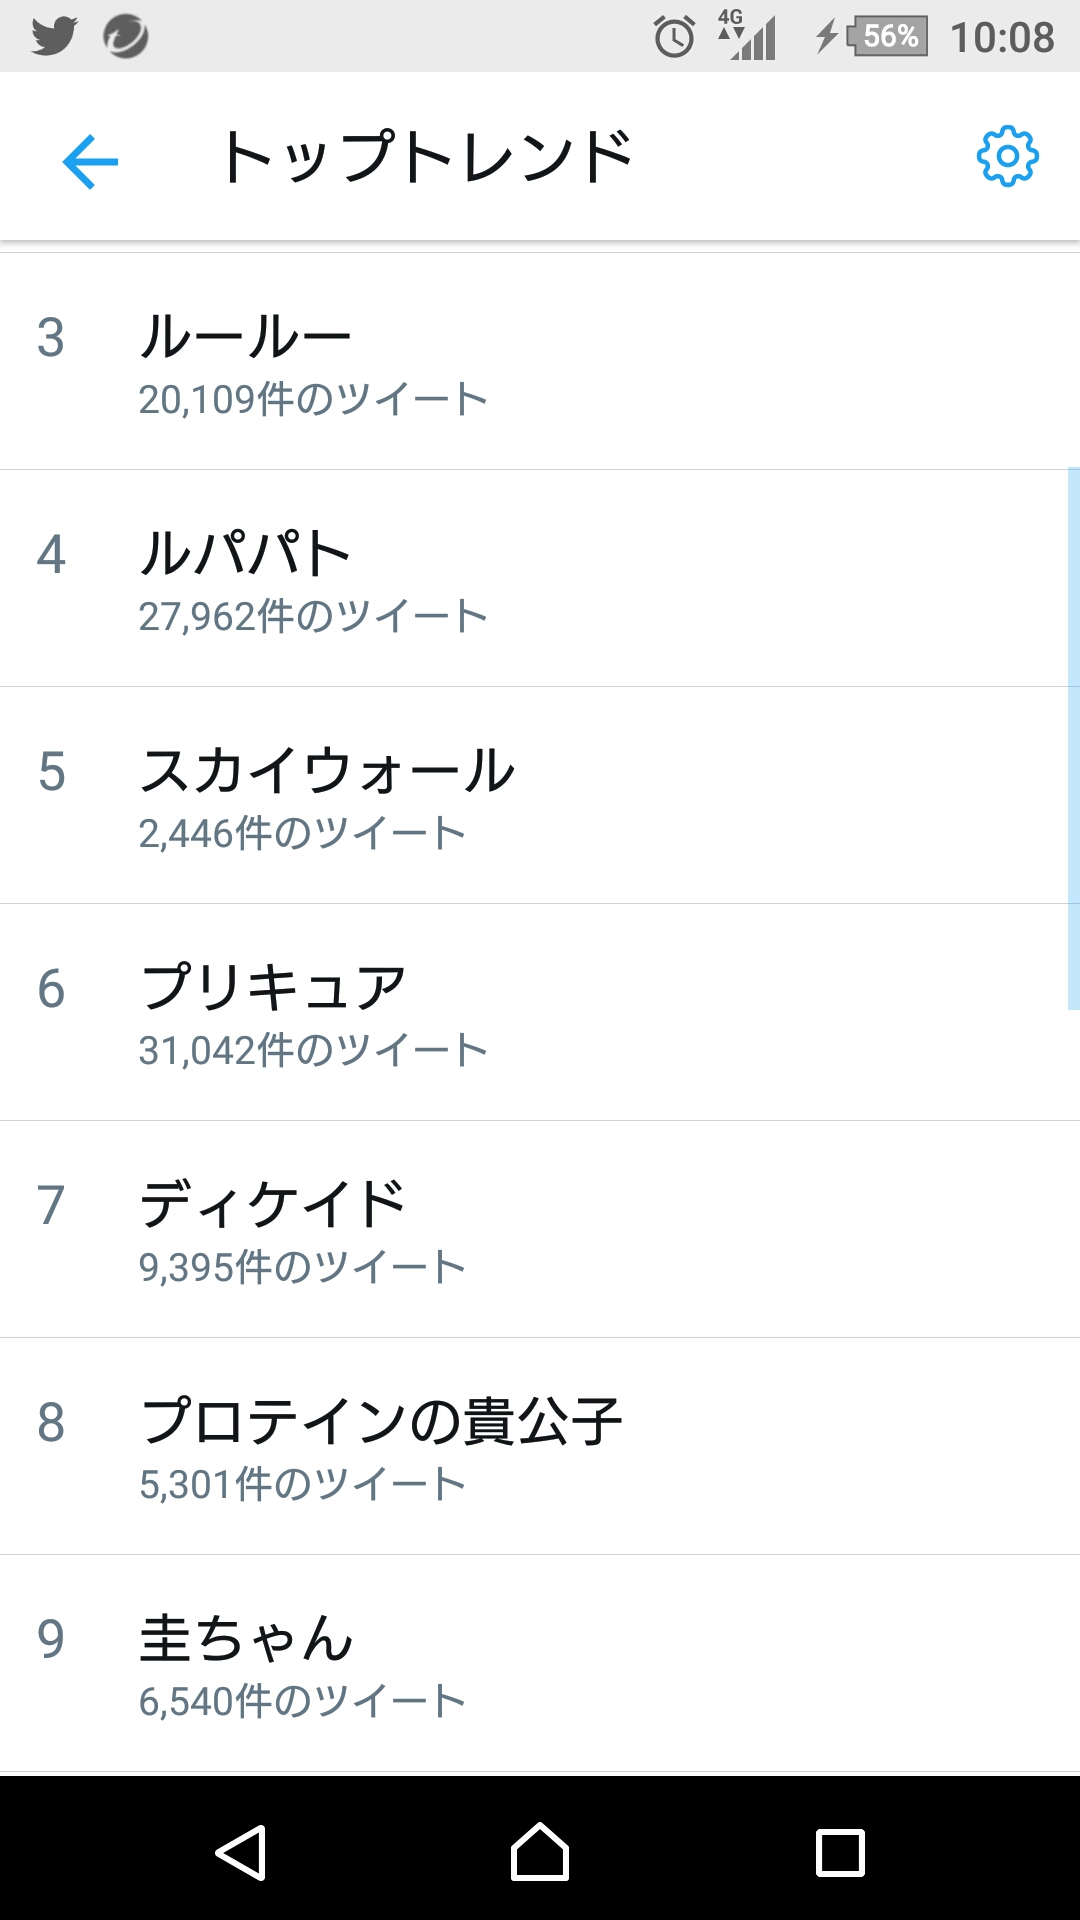Image resolution: width=1080 pixels, height=1920 pixels.
Task: Tap the light blue scrollbar indicator
Action: point(1073,740)
